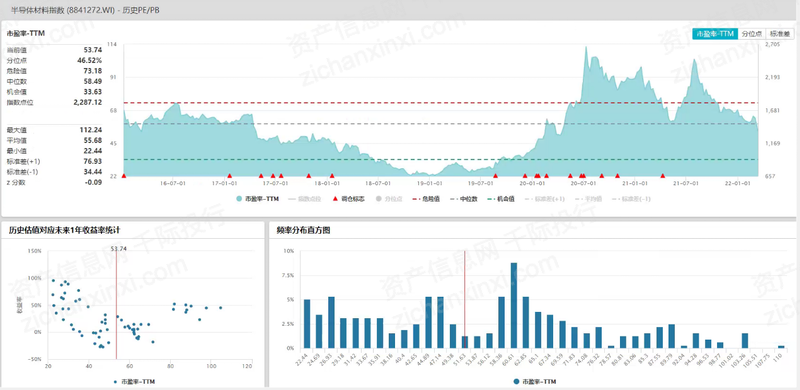Click the first red triangle at chart start
Image resolution: width=800 pixels, height=390 pixels.
tap(124, 175)
